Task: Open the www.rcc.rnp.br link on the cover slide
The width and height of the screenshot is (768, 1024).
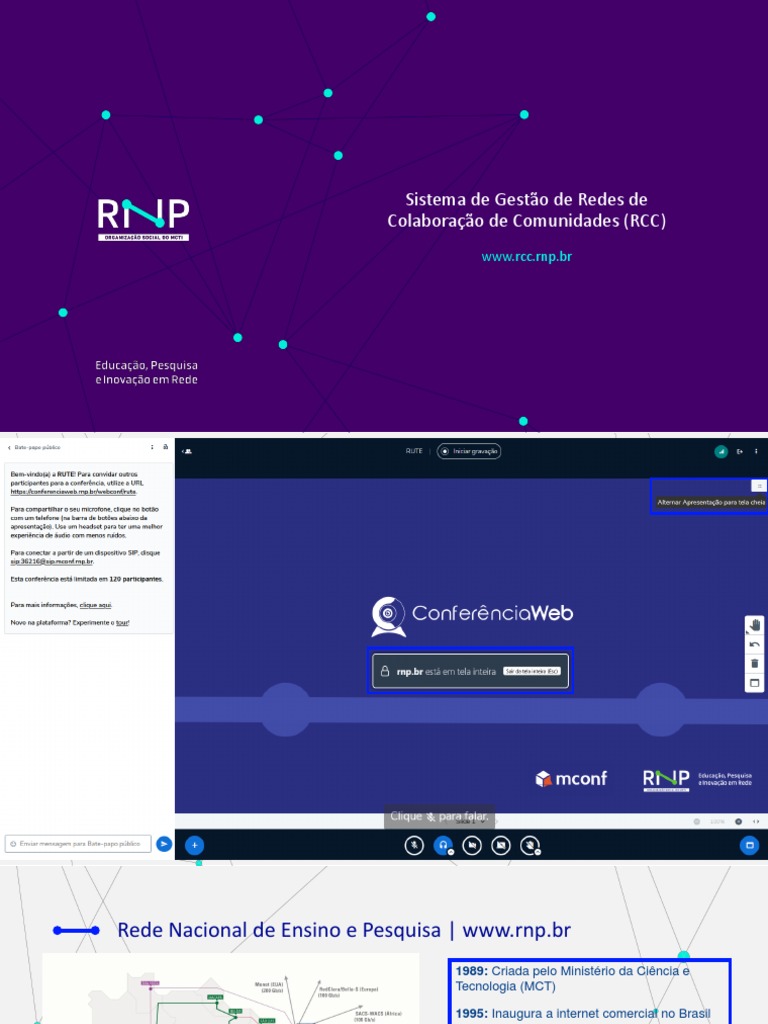Action: coord(526,257)
